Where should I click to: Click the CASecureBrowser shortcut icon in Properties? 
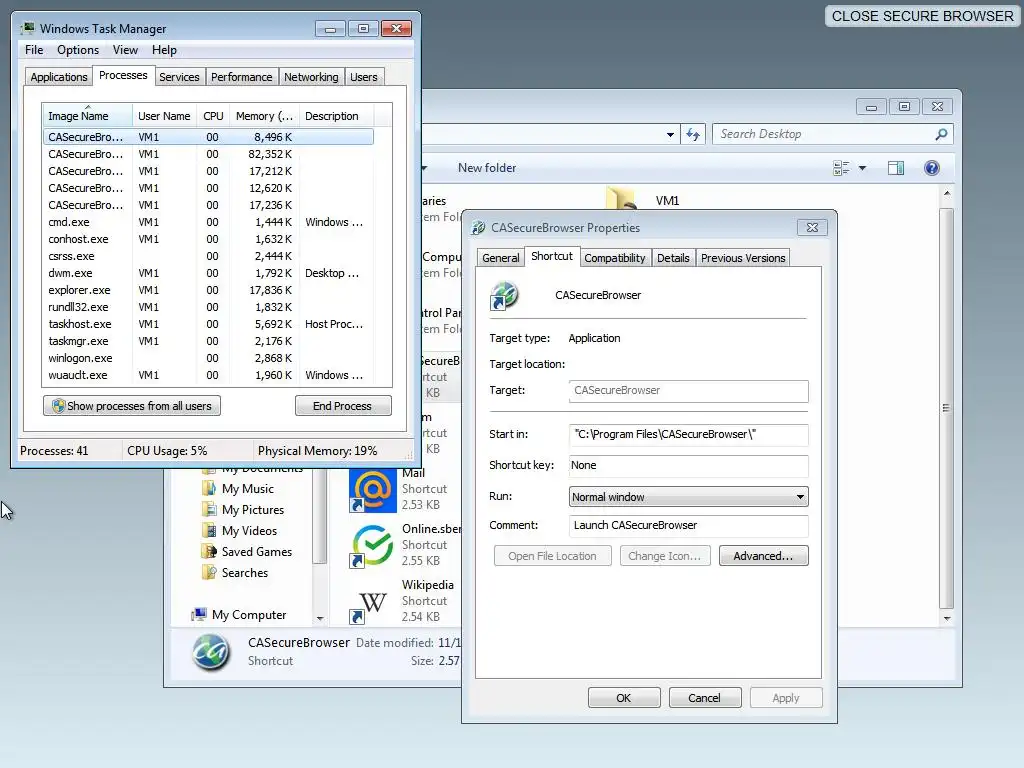click(x=504, y=295)
